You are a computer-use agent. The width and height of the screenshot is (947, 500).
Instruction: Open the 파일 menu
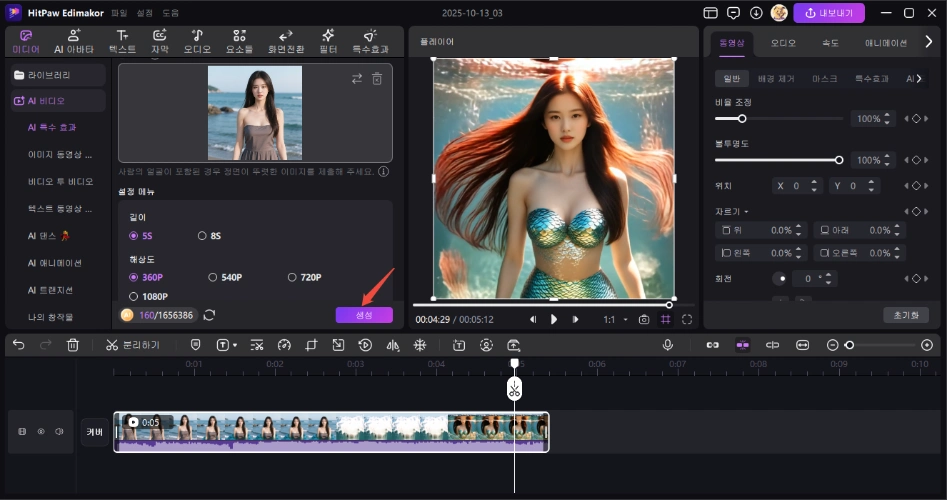119,13
